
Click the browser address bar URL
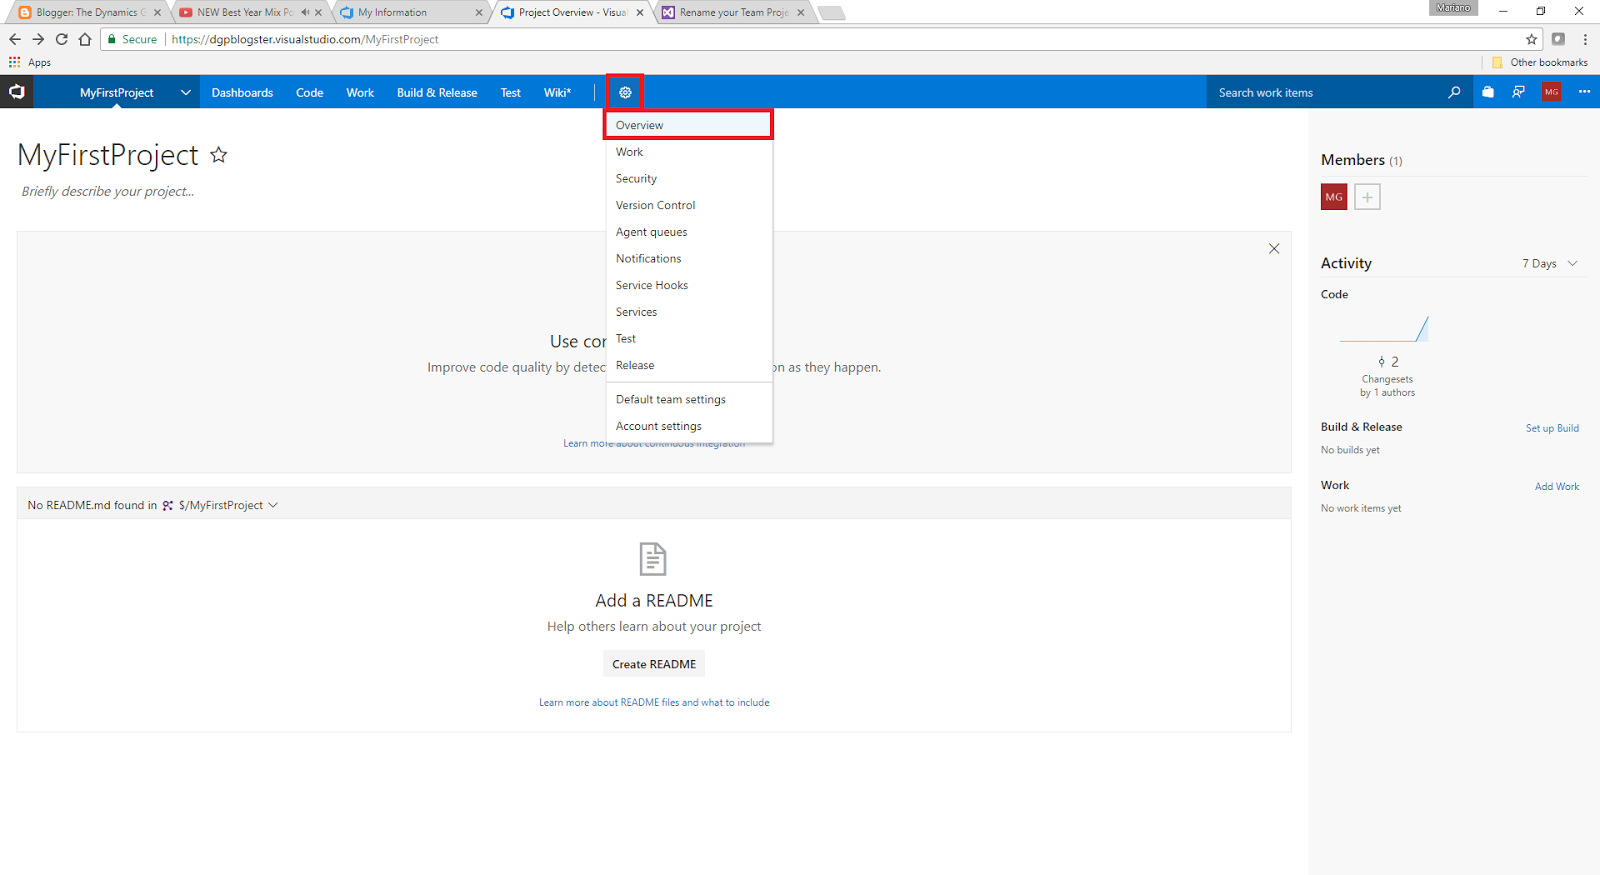305,39
